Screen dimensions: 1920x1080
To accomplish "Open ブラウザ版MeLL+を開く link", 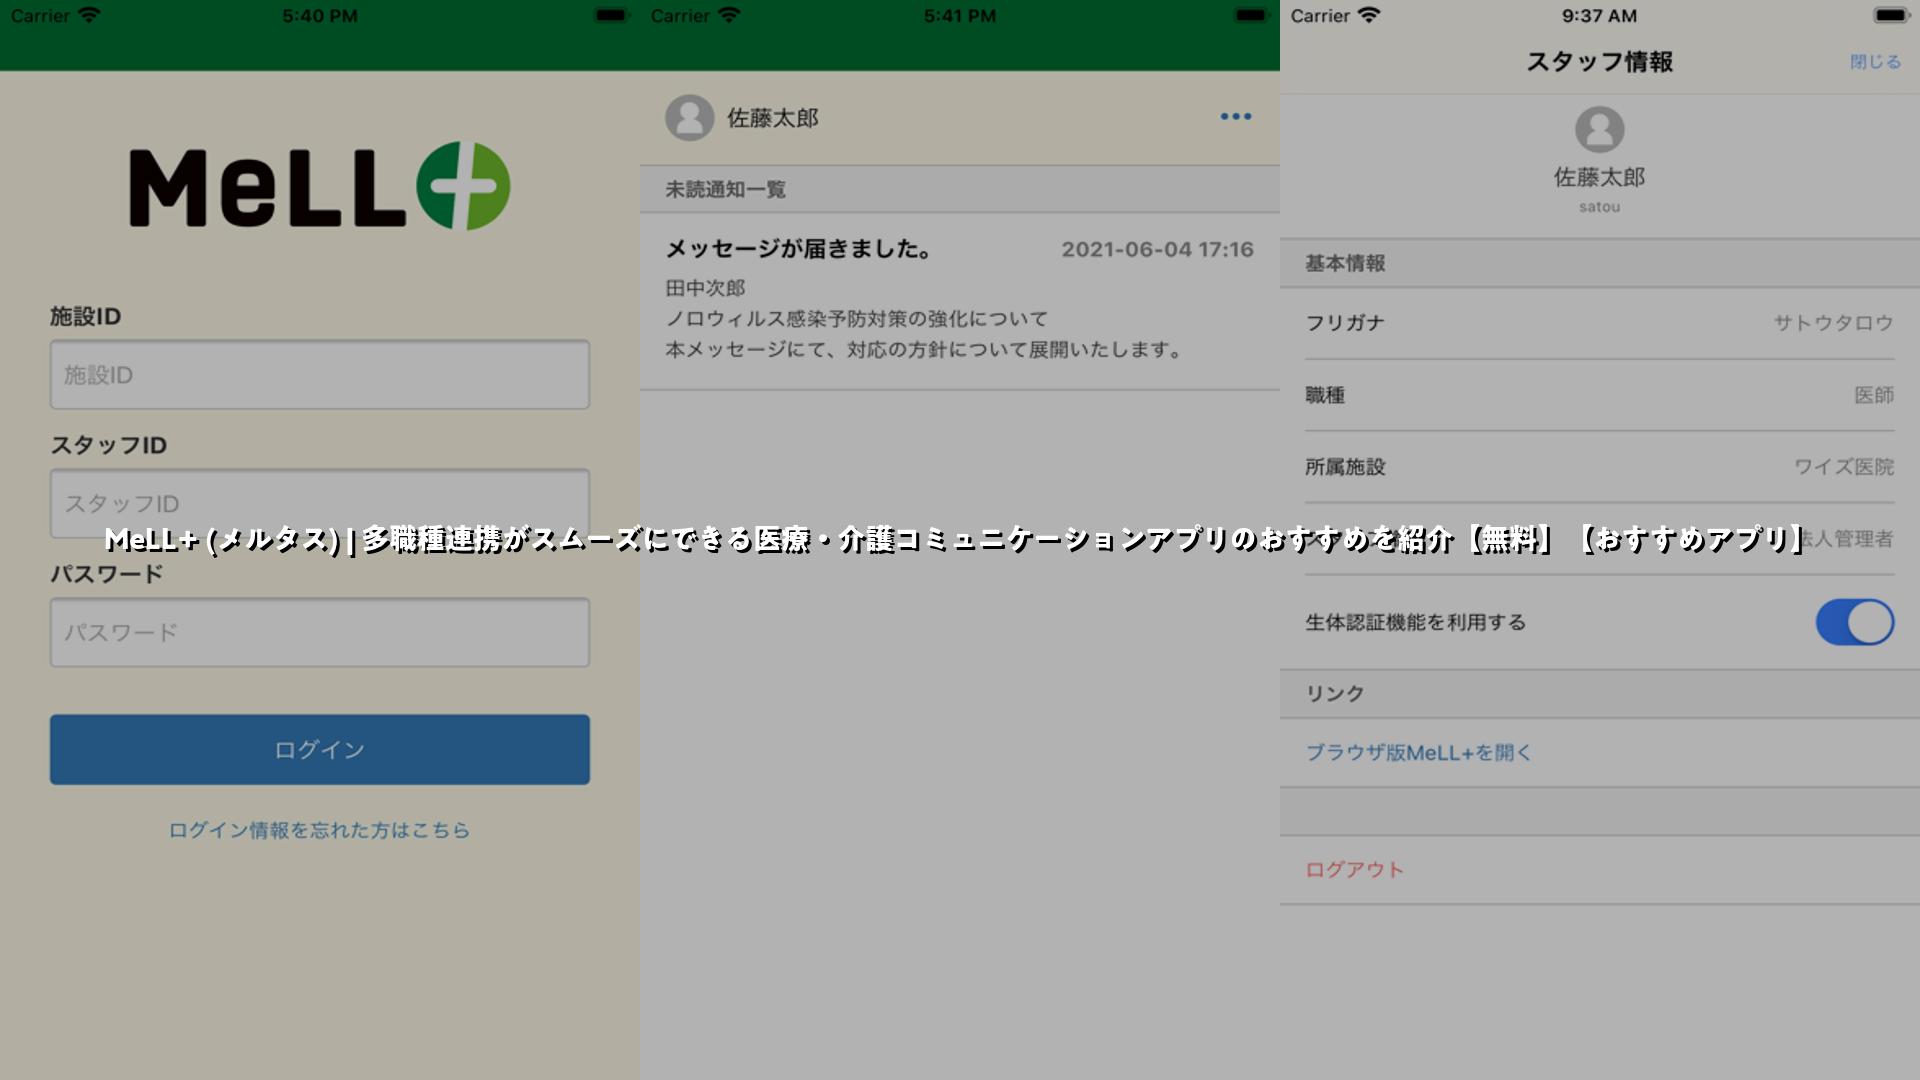I will [x=1419, y=753].
